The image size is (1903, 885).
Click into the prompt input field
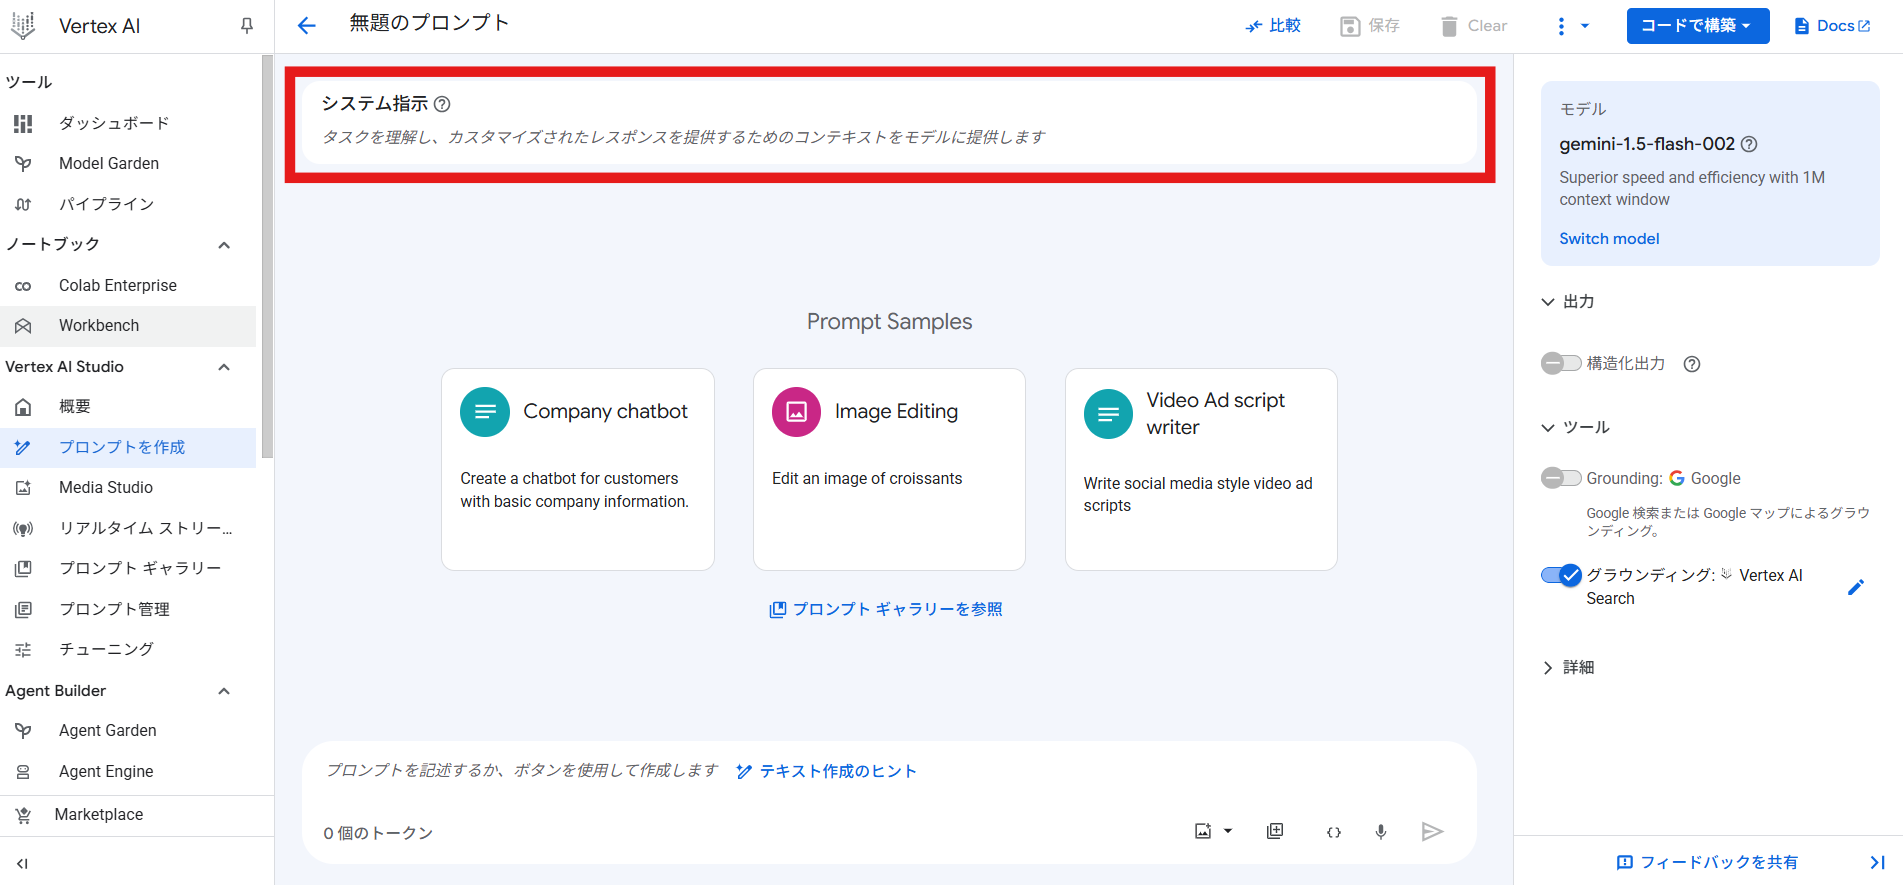[x=521, y=770]
